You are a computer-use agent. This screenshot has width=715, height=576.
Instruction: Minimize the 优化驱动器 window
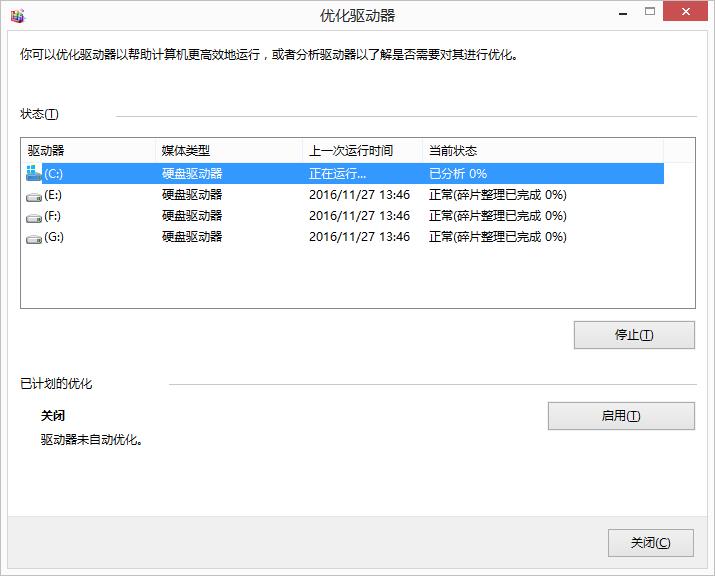coord(623,14)
